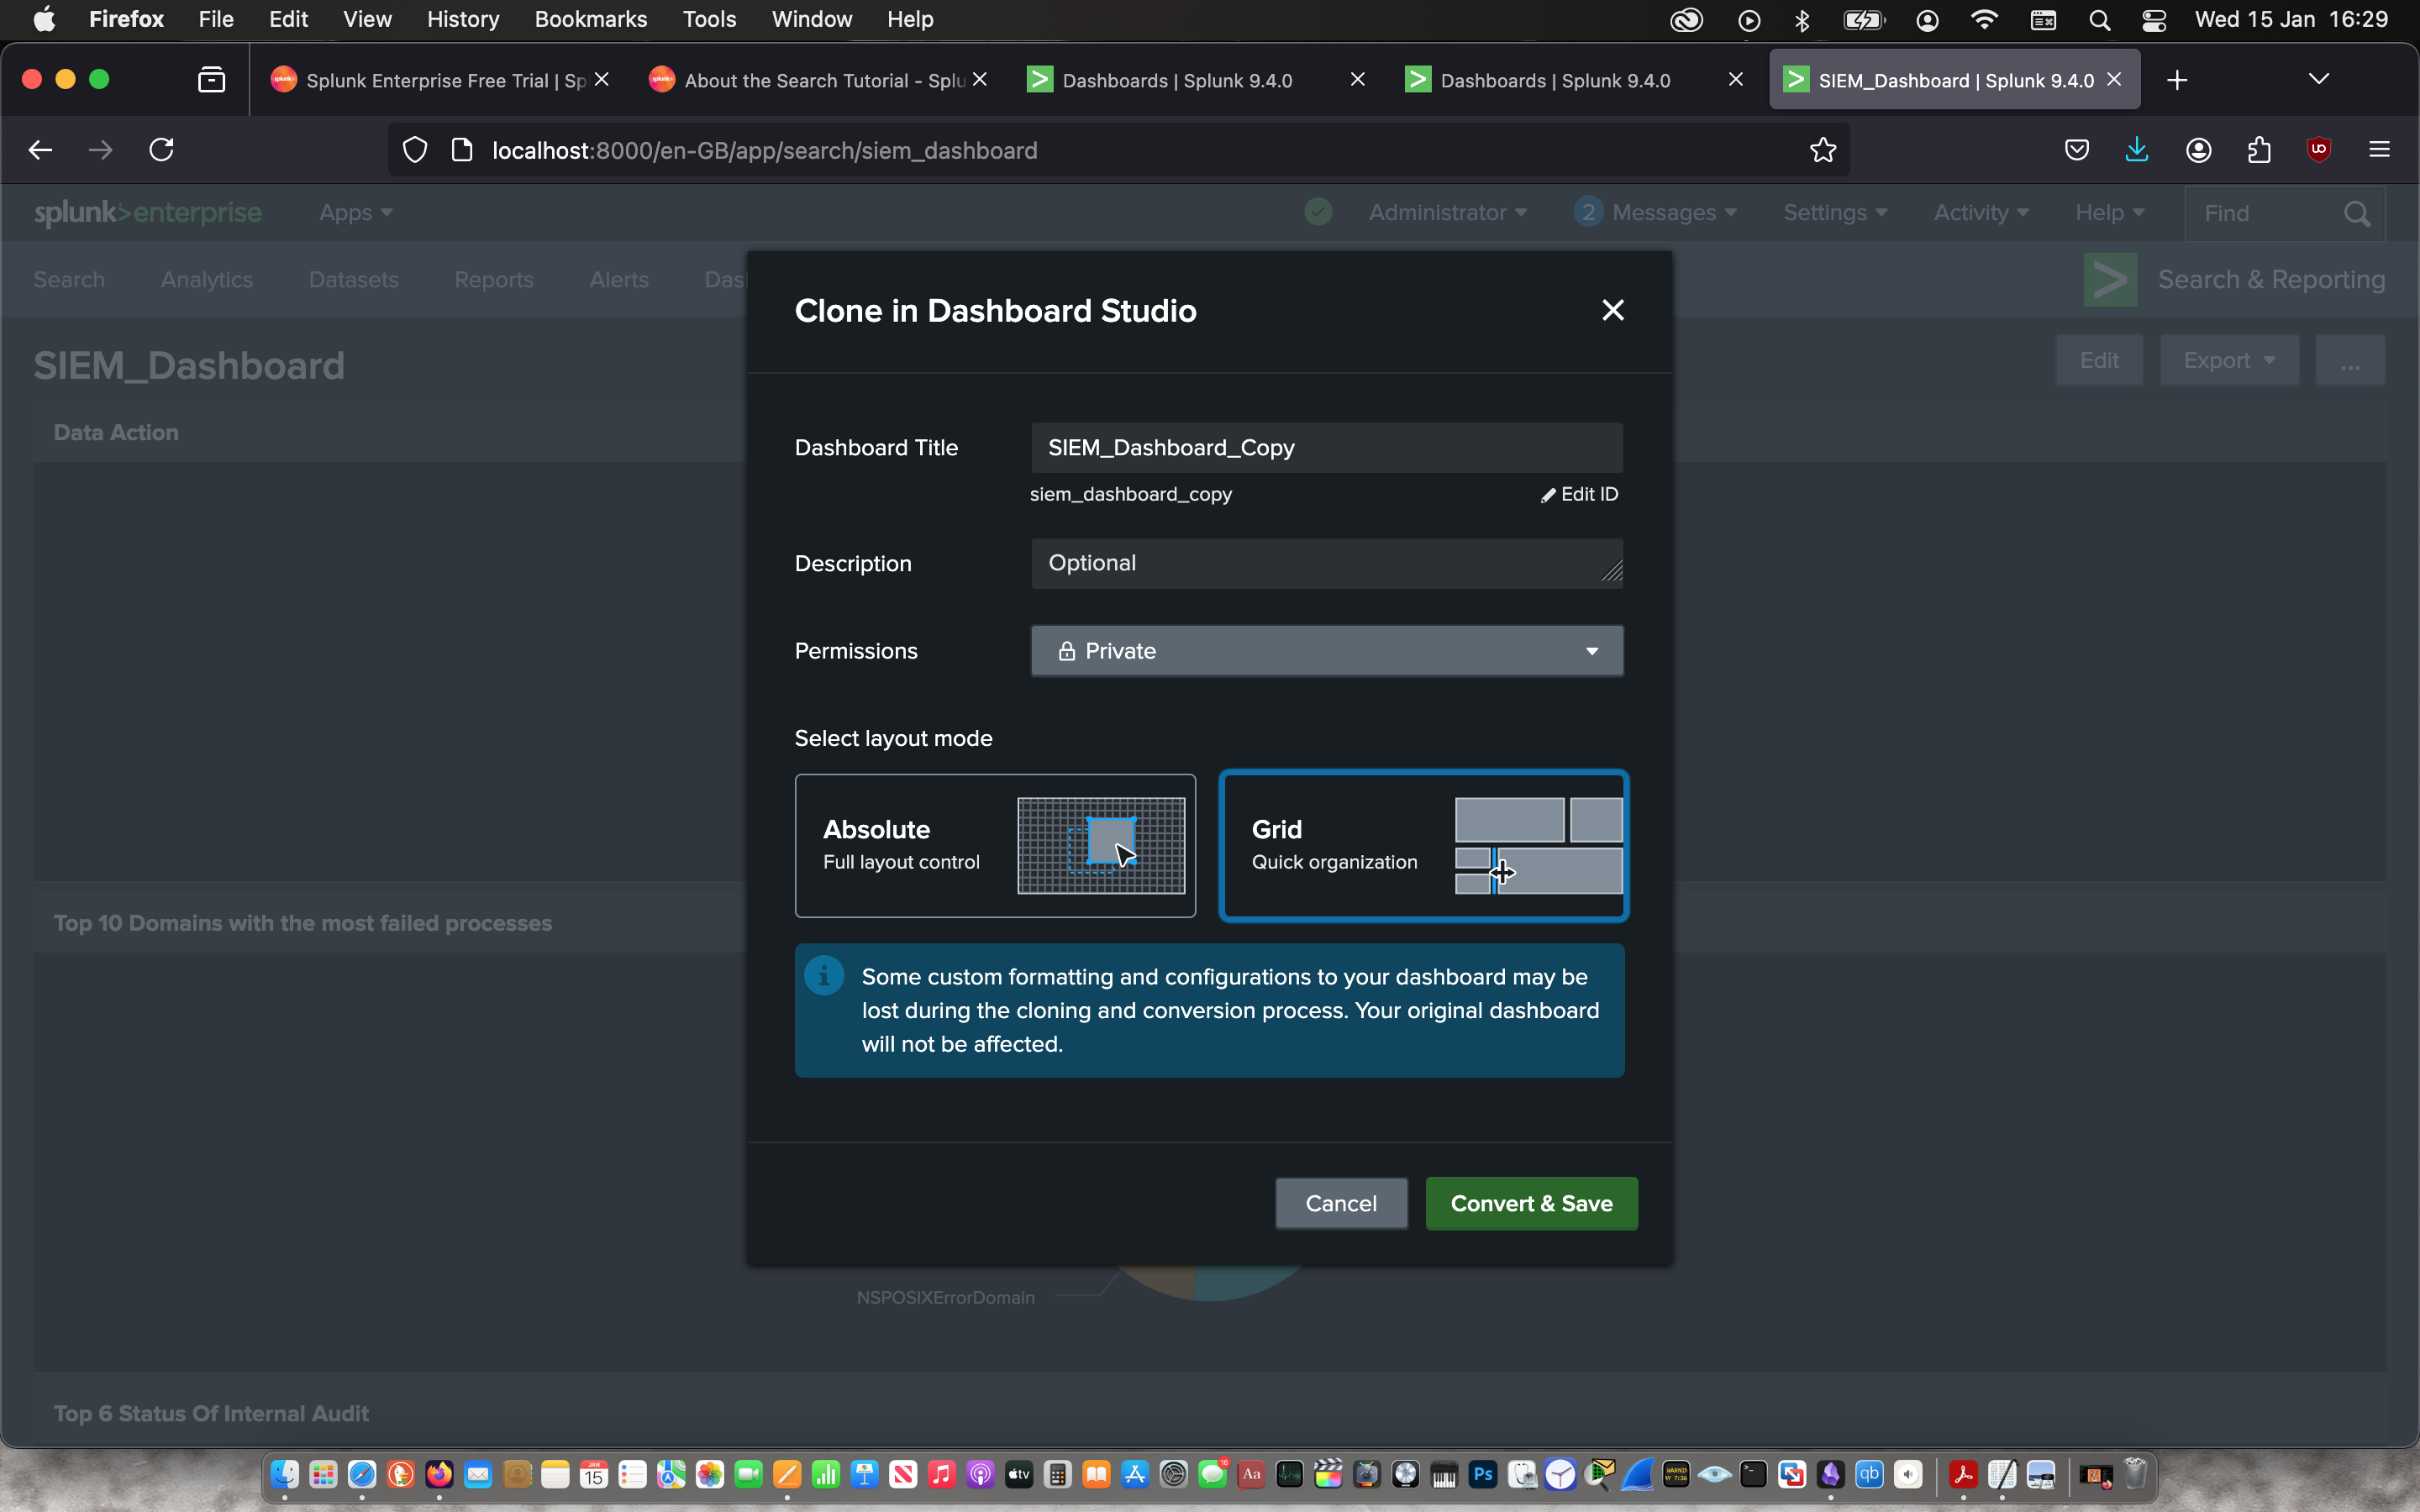Reload the current page

[162, 150]
